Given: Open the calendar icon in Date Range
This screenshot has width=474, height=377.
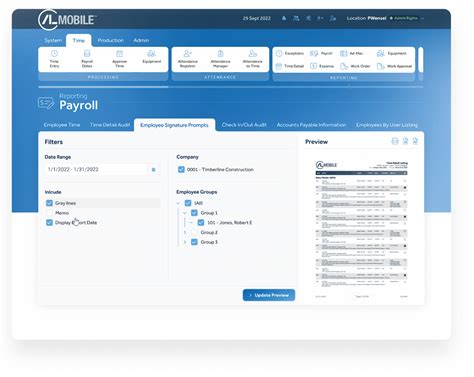Looking at the screenshot, I should pyautogui.click(x=153, y=170).
